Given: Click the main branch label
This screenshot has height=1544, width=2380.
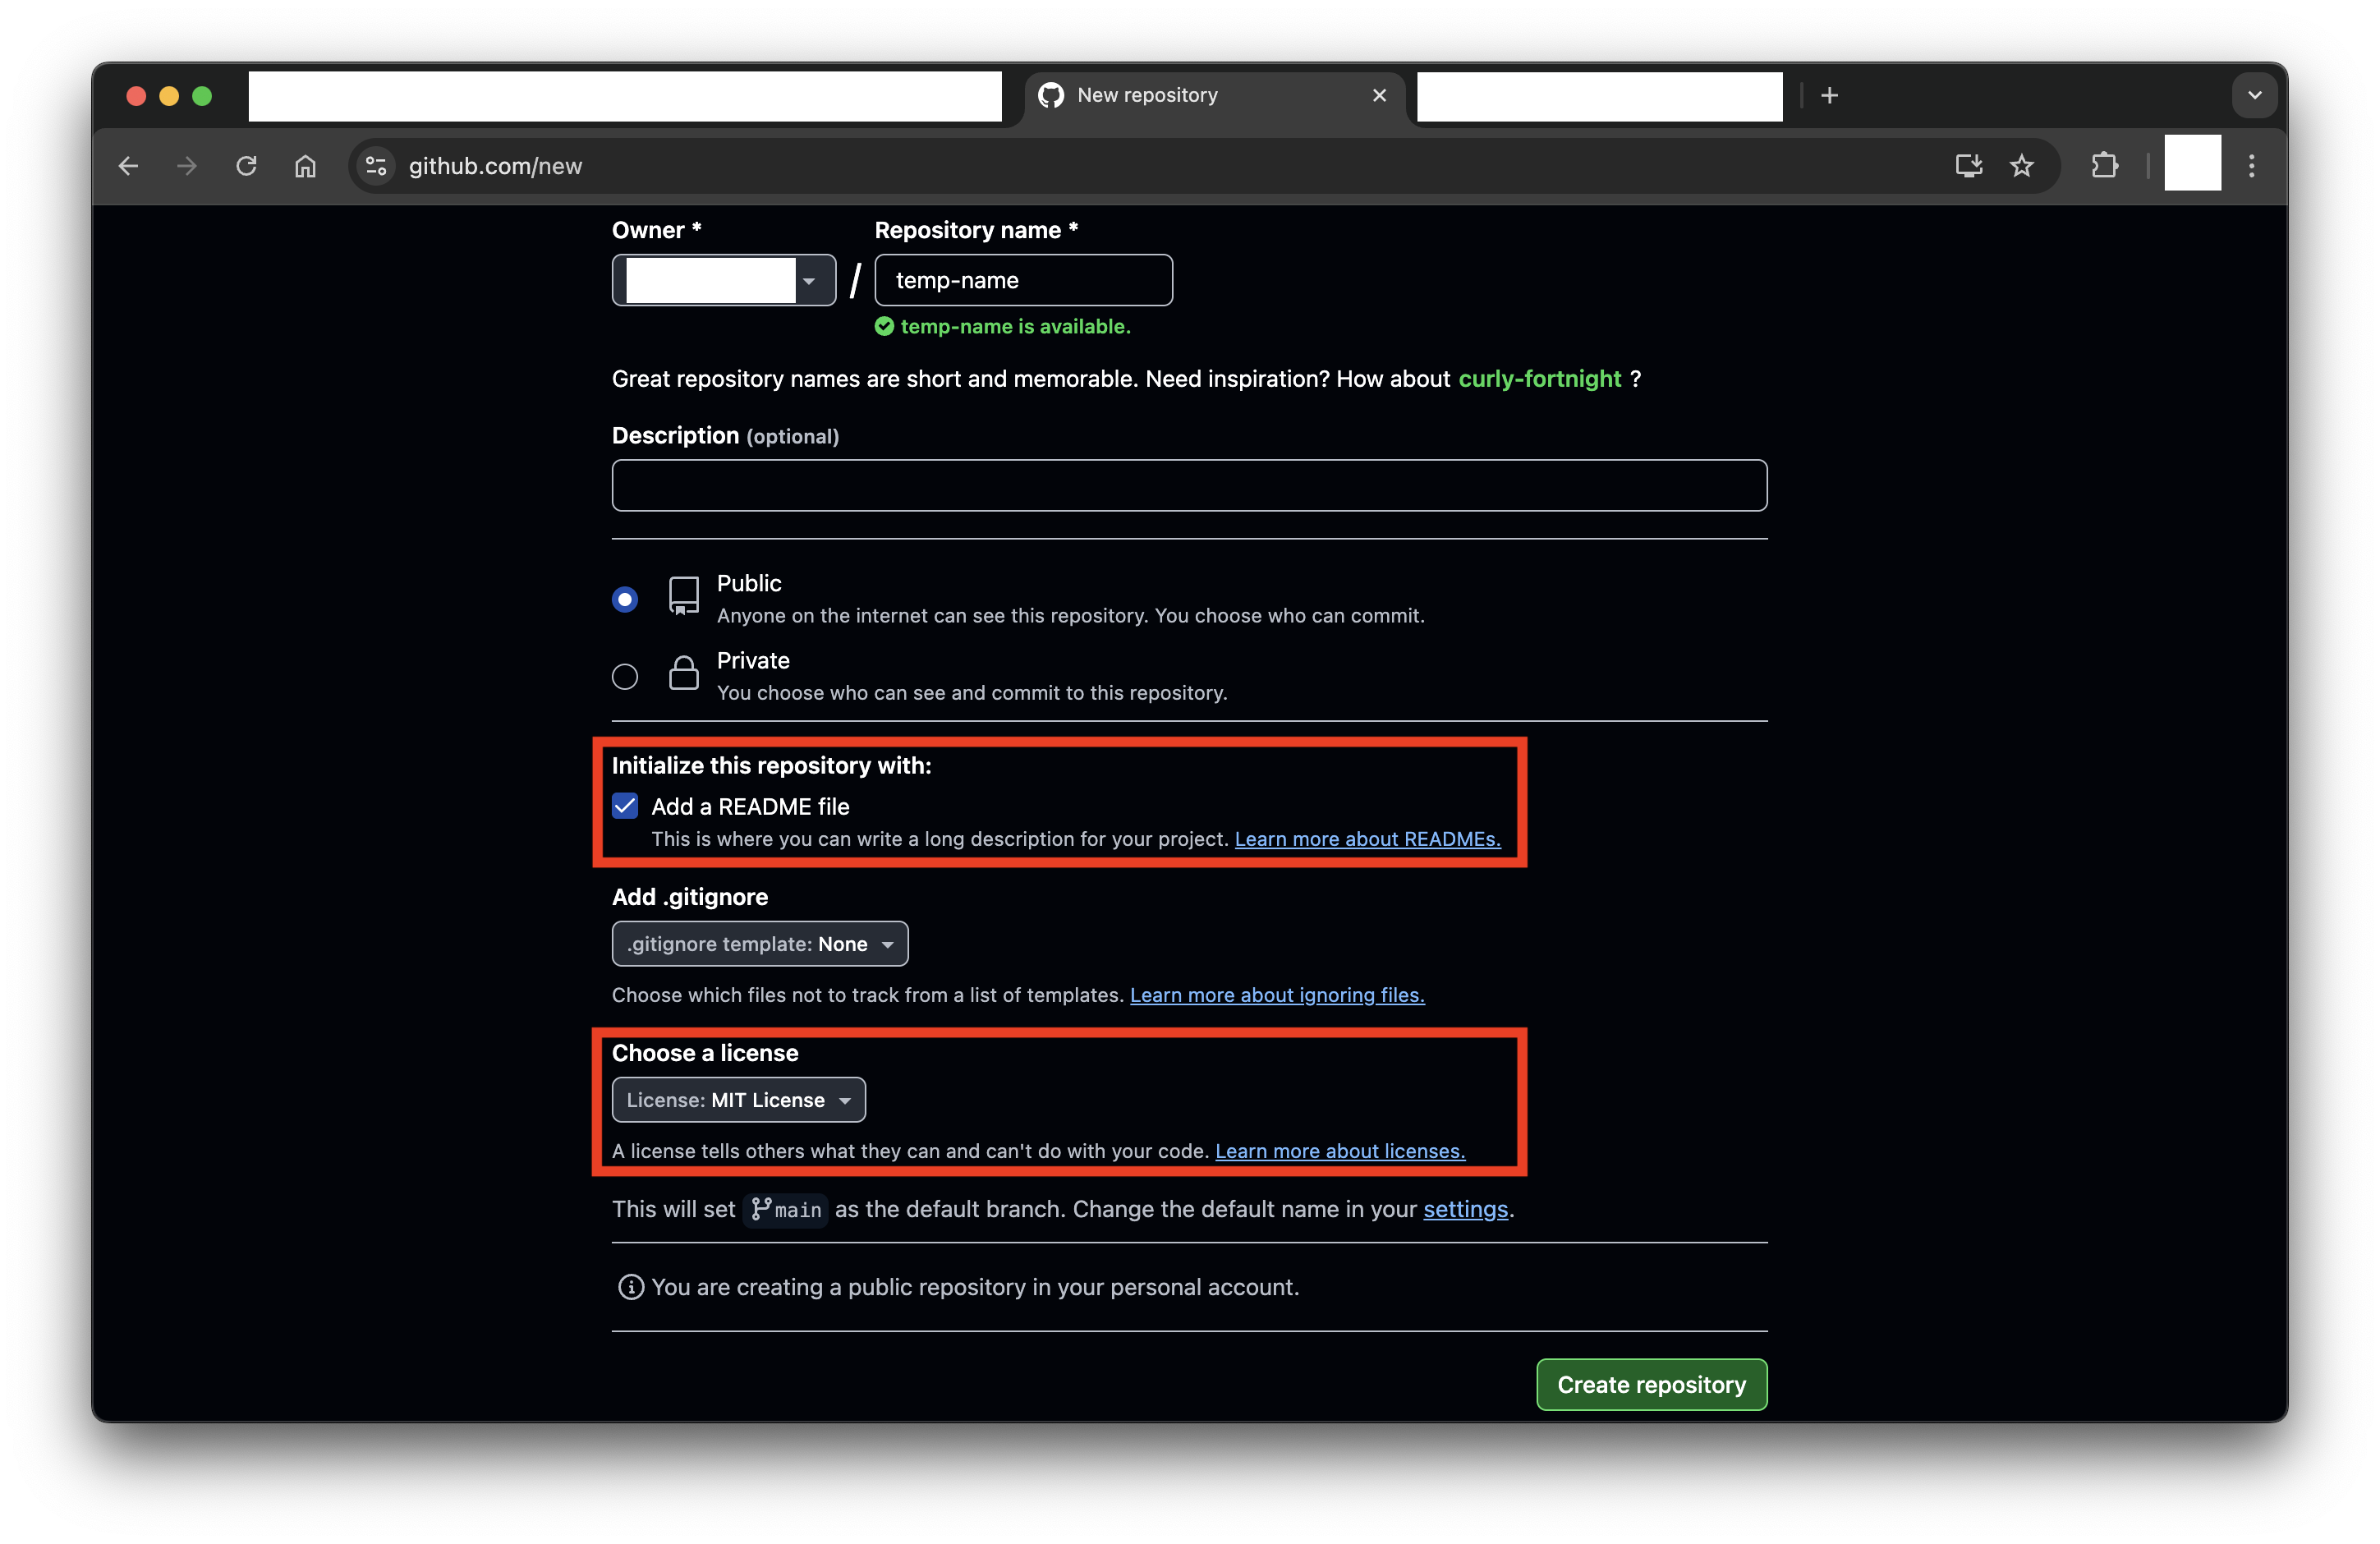Looking at the screenshot, I should pos(786,1210).
